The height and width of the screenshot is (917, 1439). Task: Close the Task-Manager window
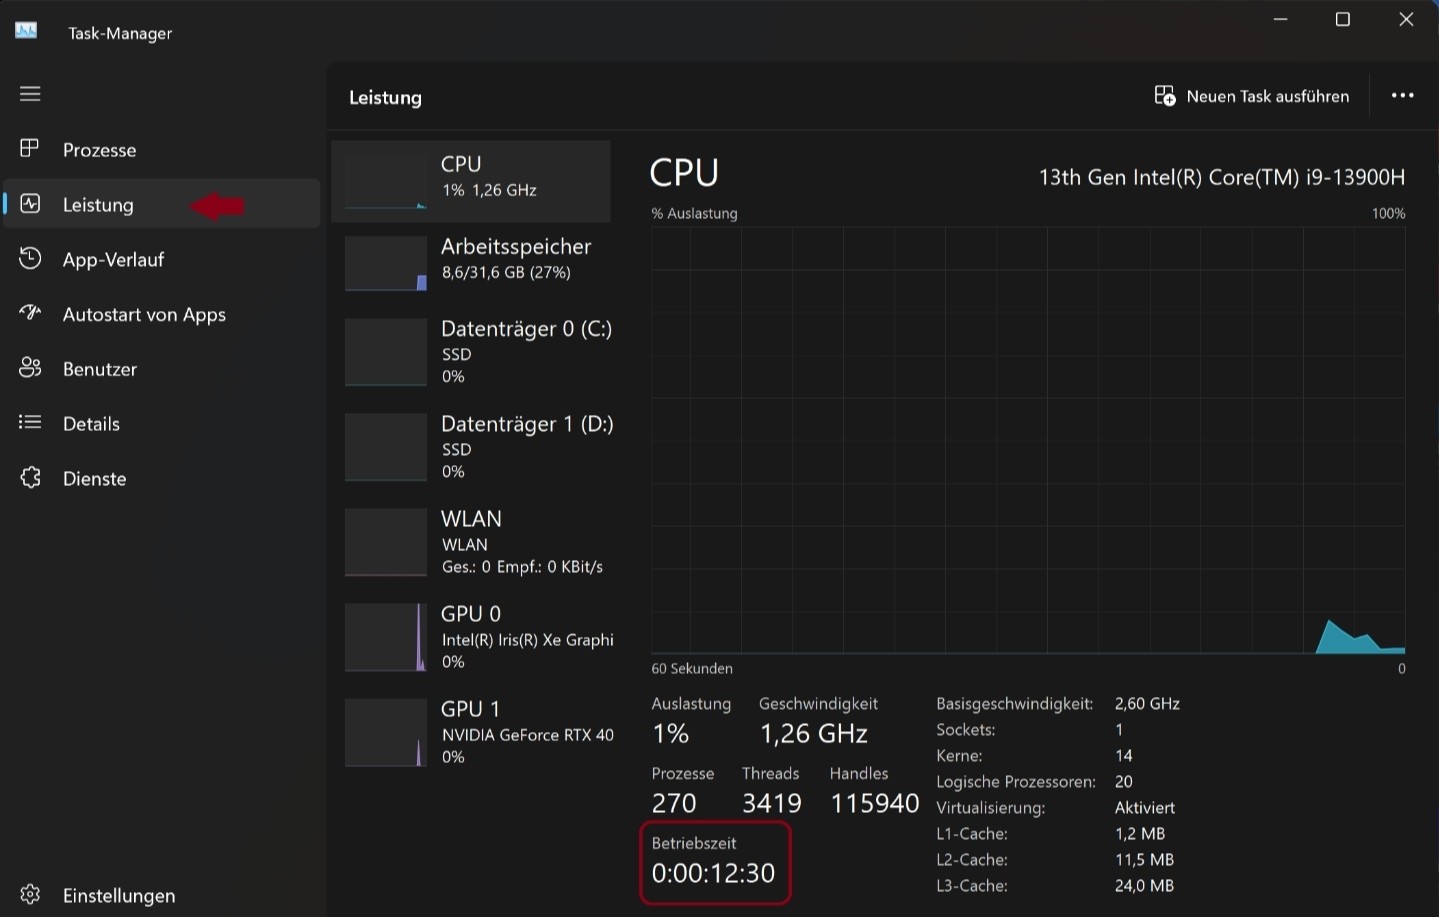coord(1406,19)
